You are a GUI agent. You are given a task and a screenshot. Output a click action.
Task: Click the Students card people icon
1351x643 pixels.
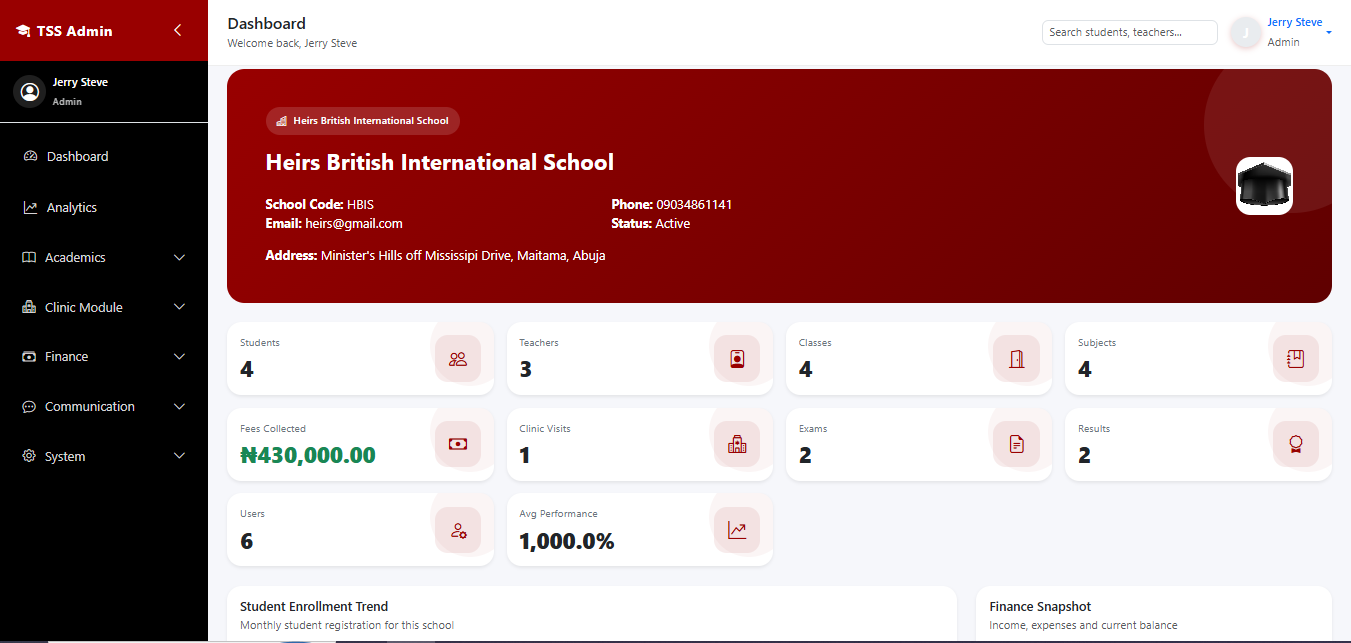pos(458,359)
